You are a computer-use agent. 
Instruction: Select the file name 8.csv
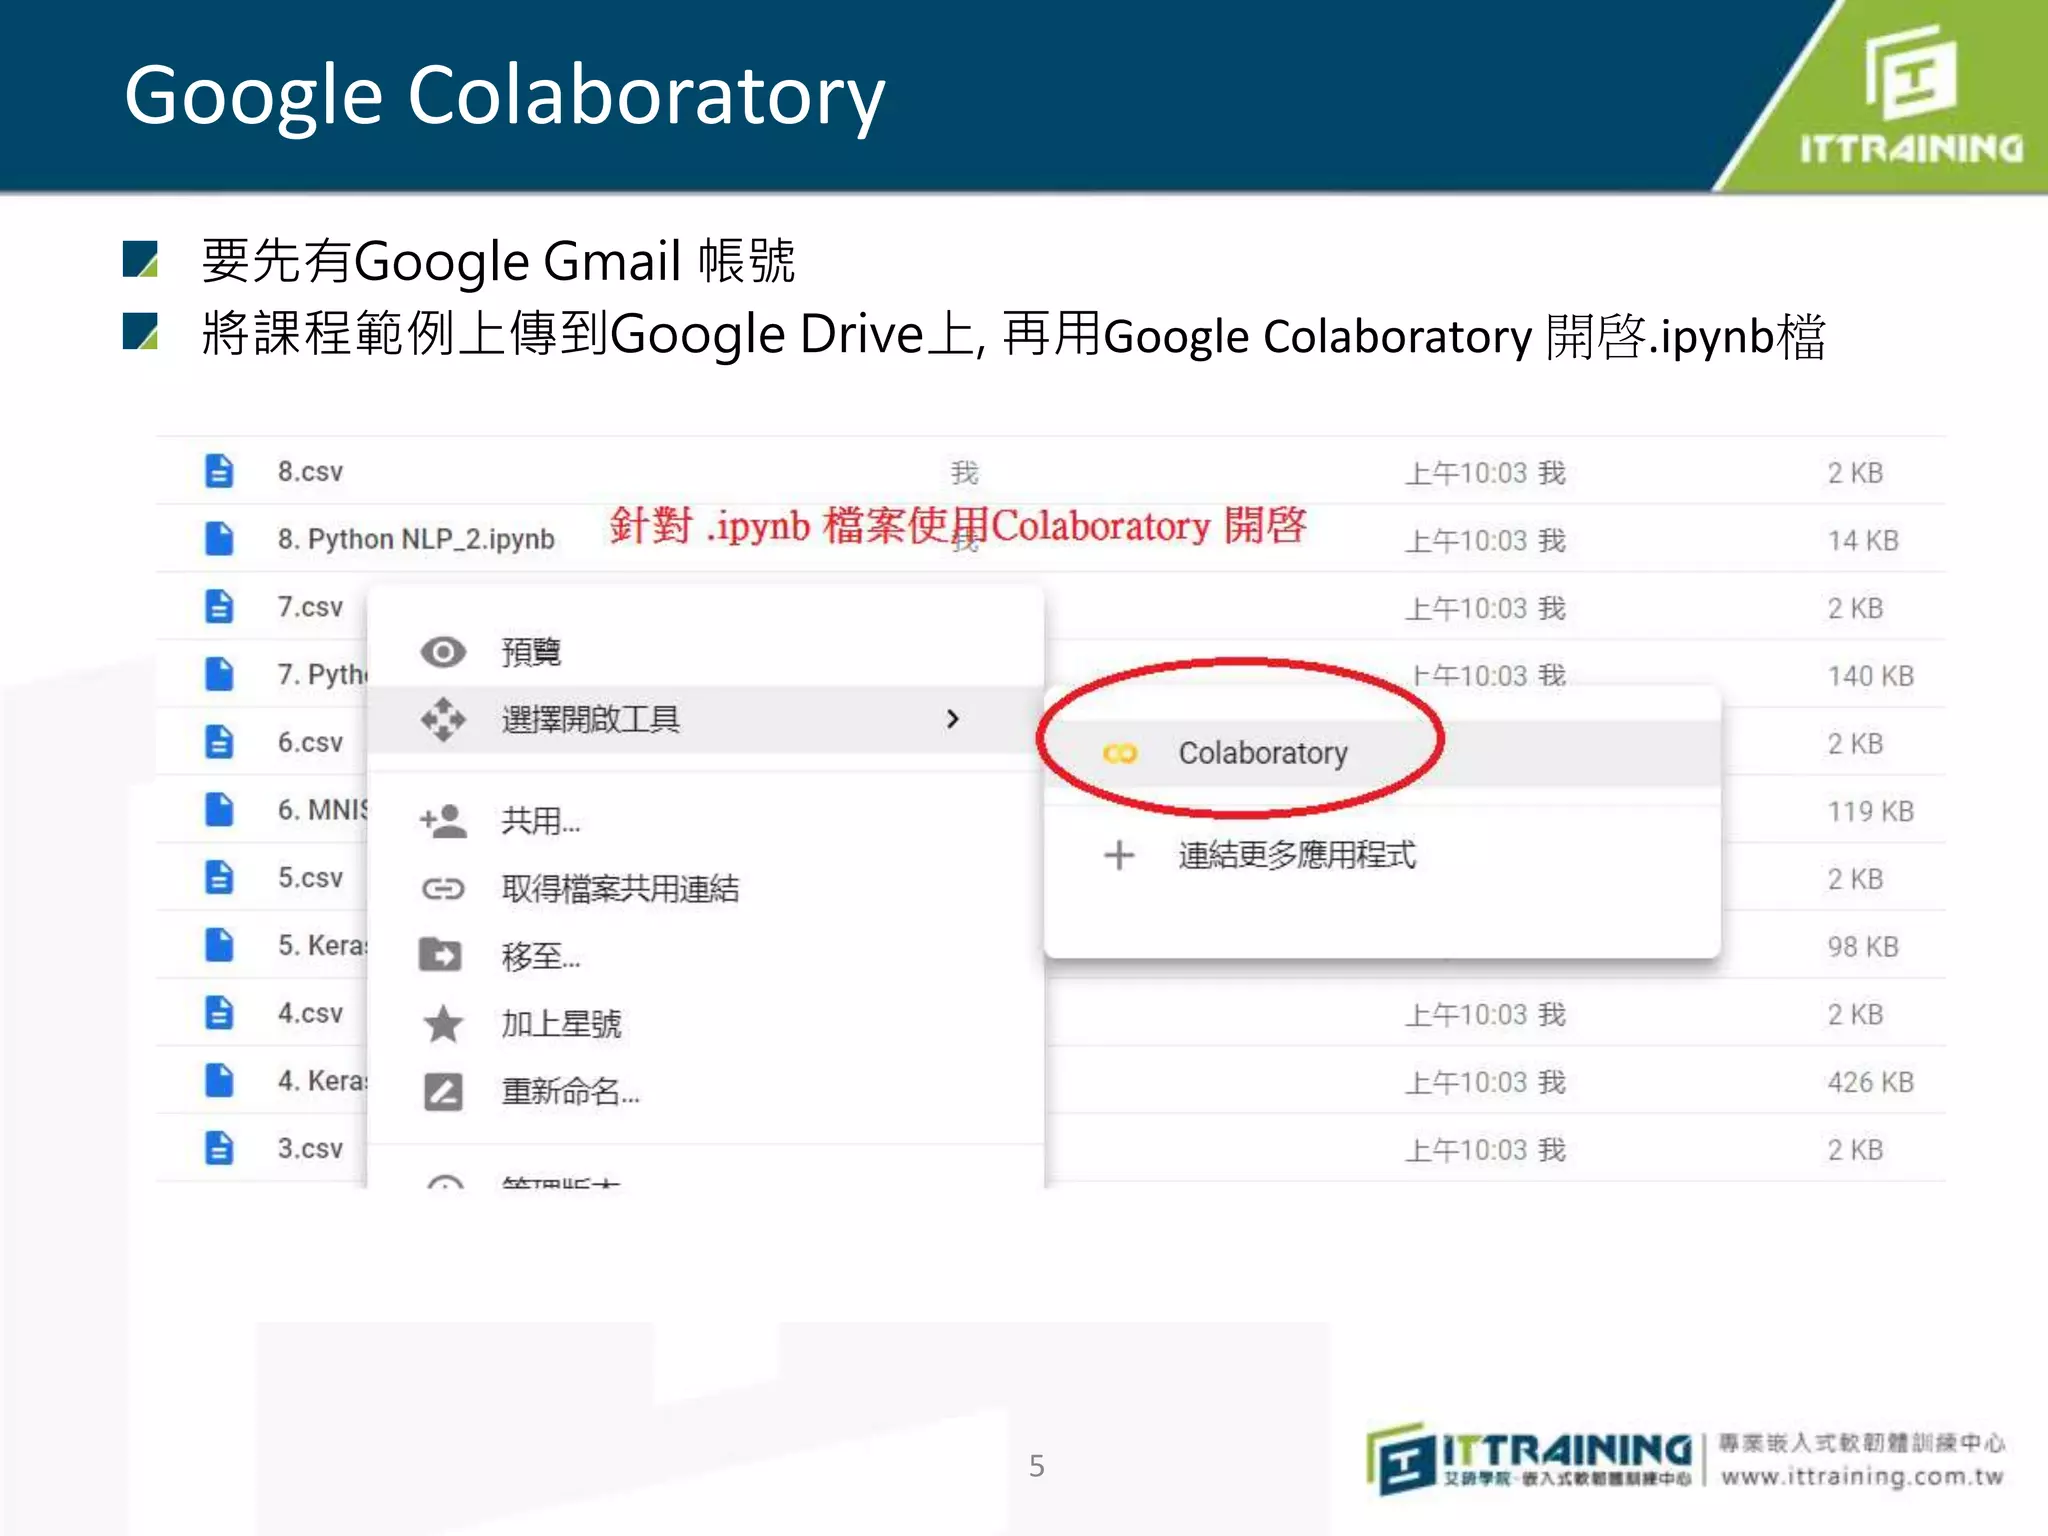tap(310, 471)
